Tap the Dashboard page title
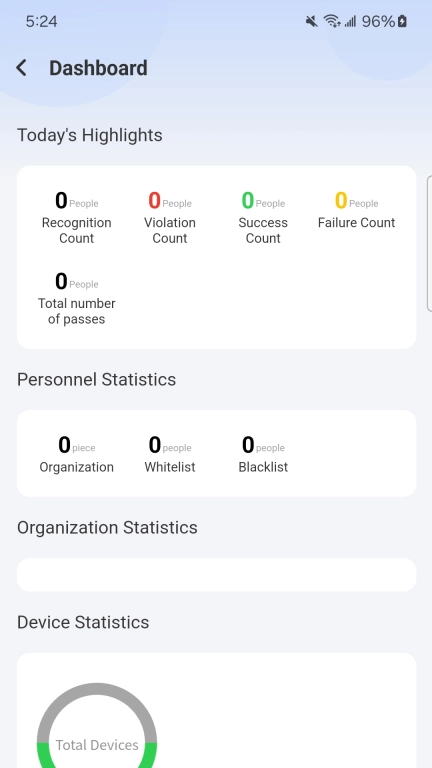 point(98,68)
